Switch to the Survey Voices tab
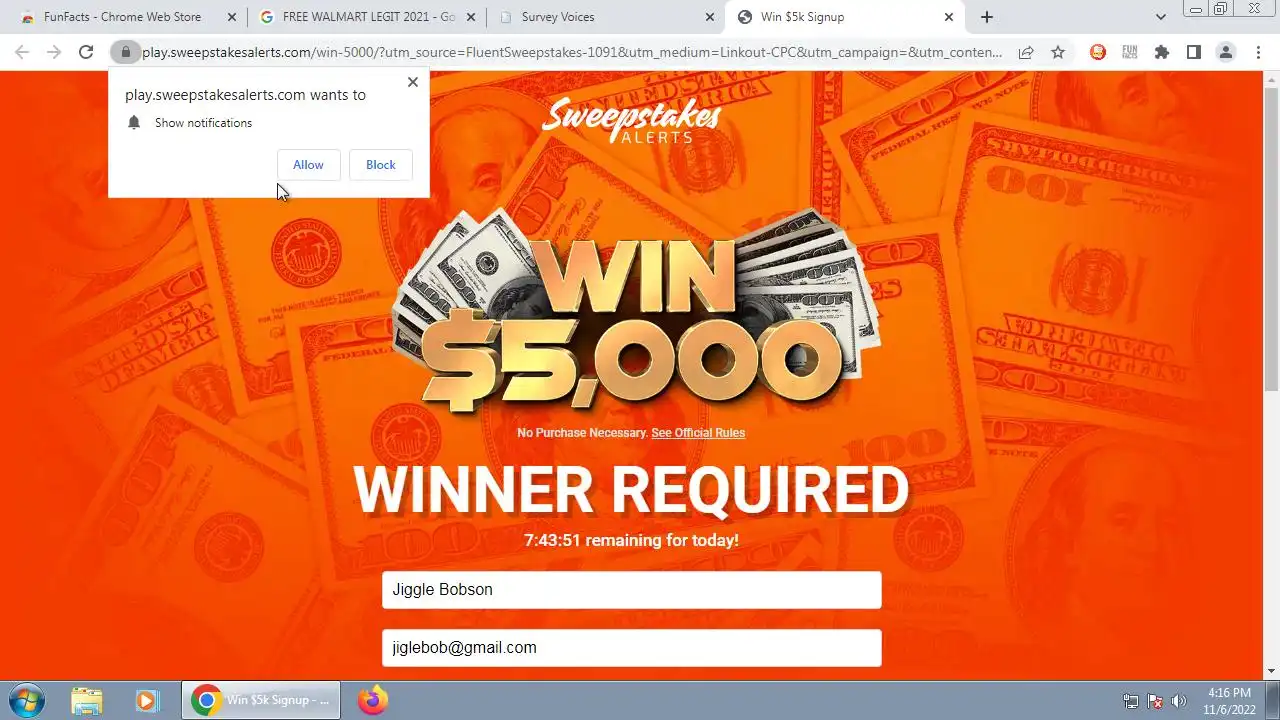 [605, 17]
